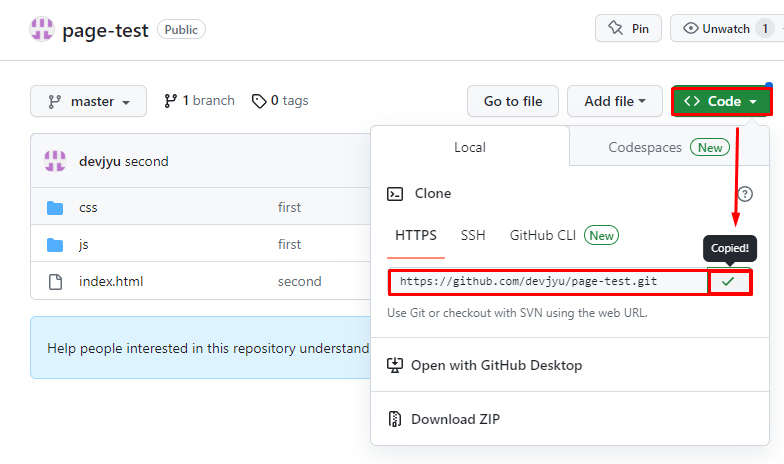Click the repository owner avatar beside page-test
Viewport: 784px width, 464px height.
(42, 28)
